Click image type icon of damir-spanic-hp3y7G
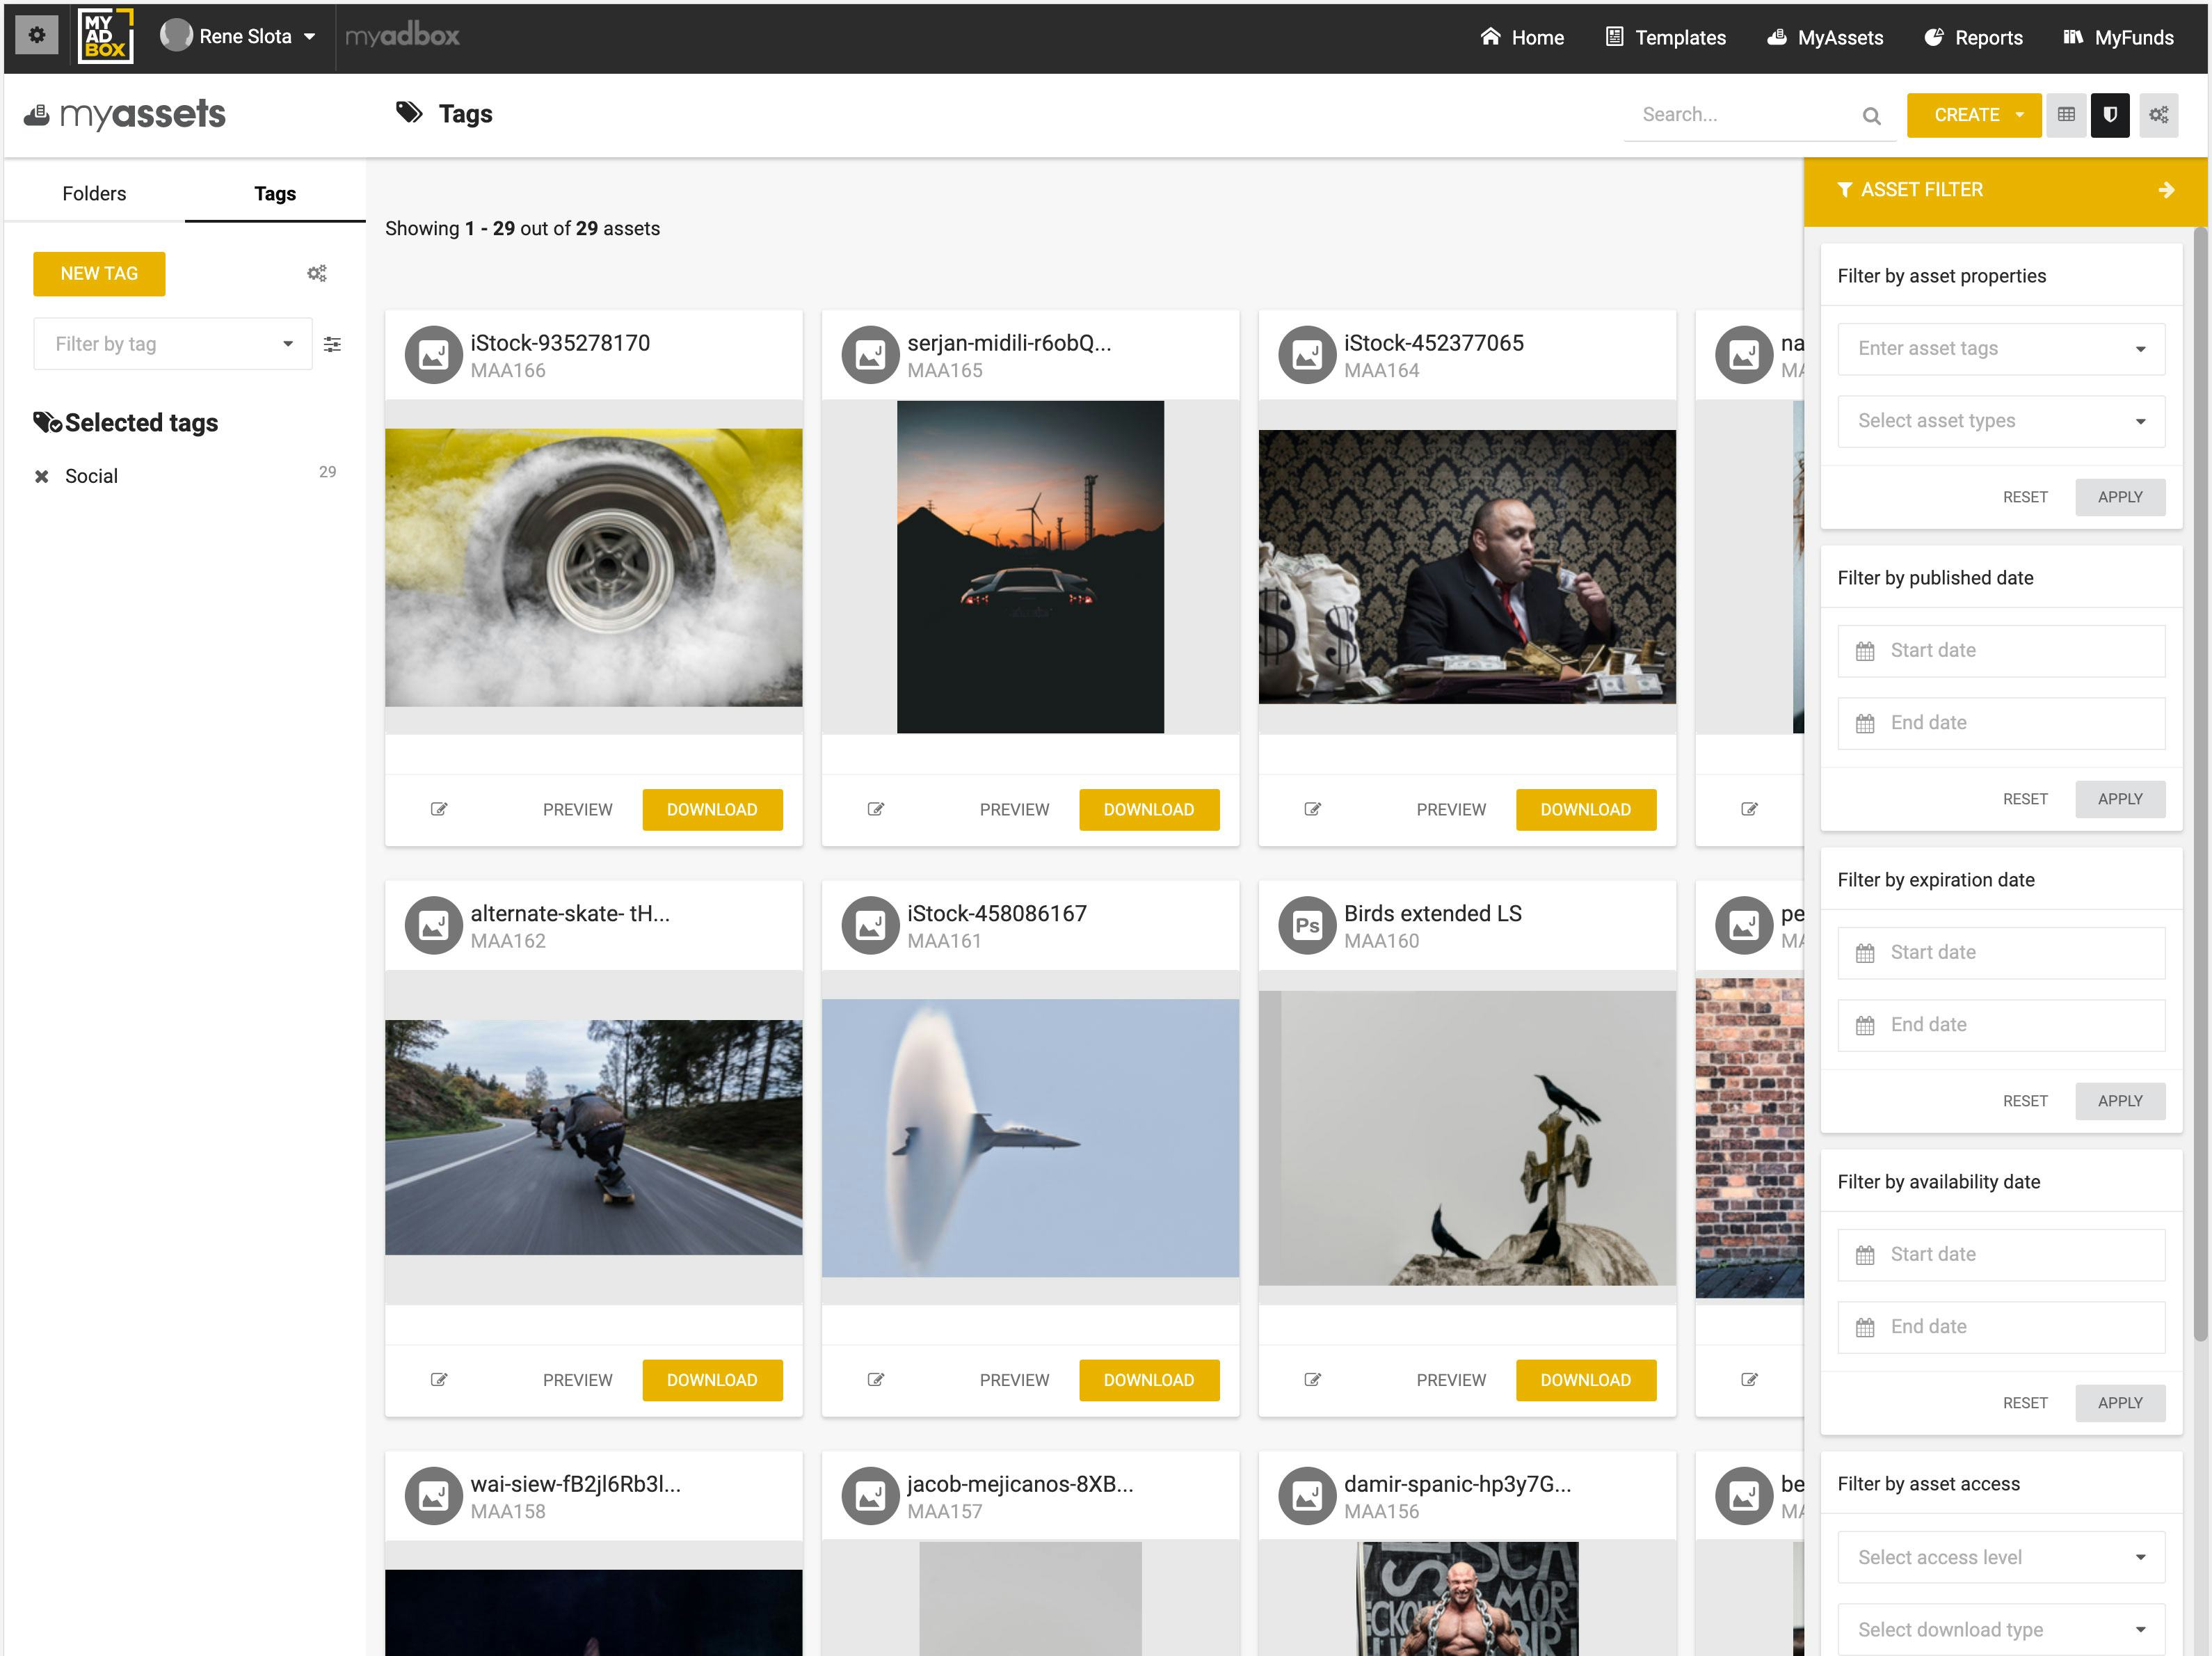 [x=1307, y=1496]
